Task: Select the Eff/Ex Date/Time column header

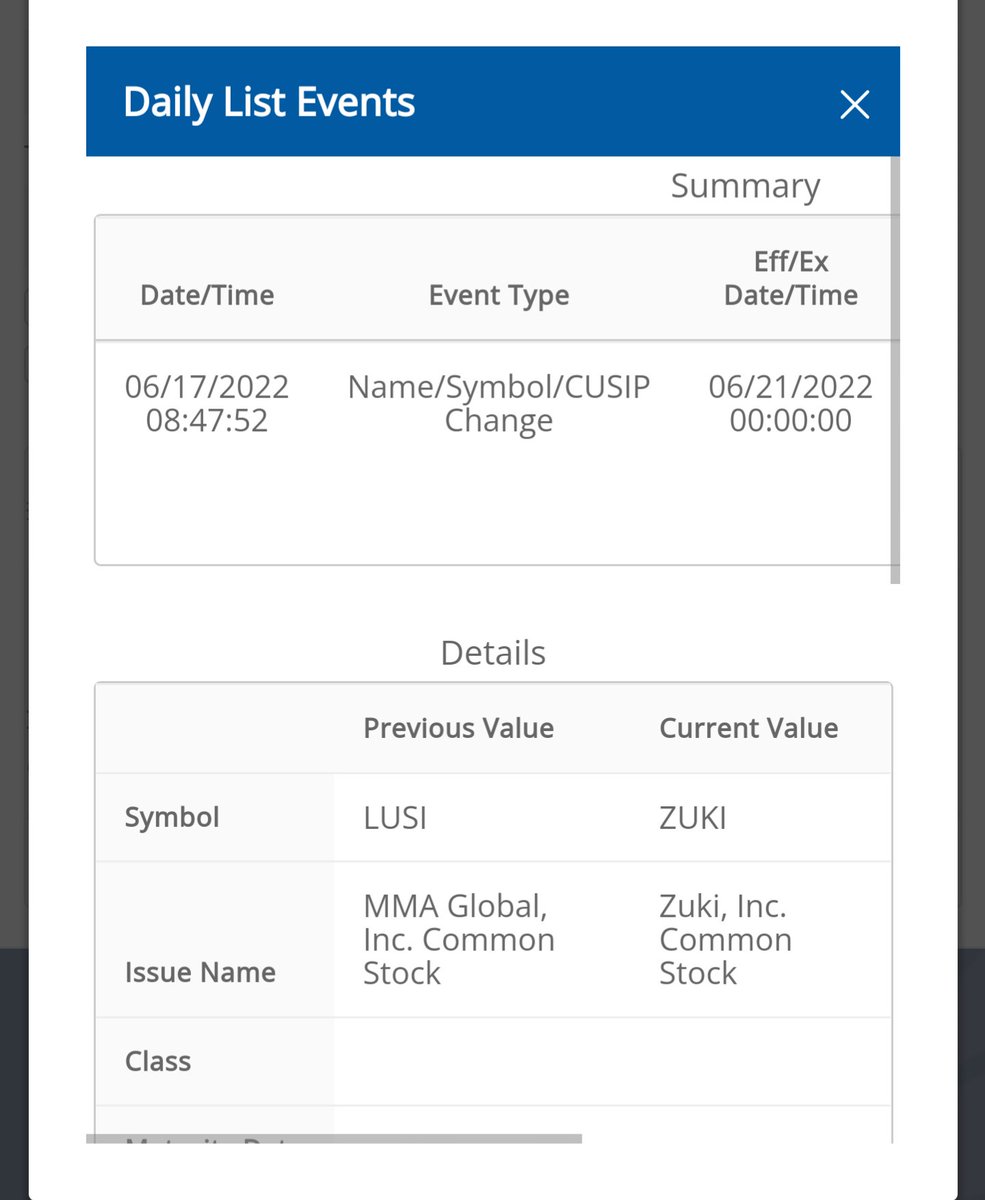Action: (791, 278)
